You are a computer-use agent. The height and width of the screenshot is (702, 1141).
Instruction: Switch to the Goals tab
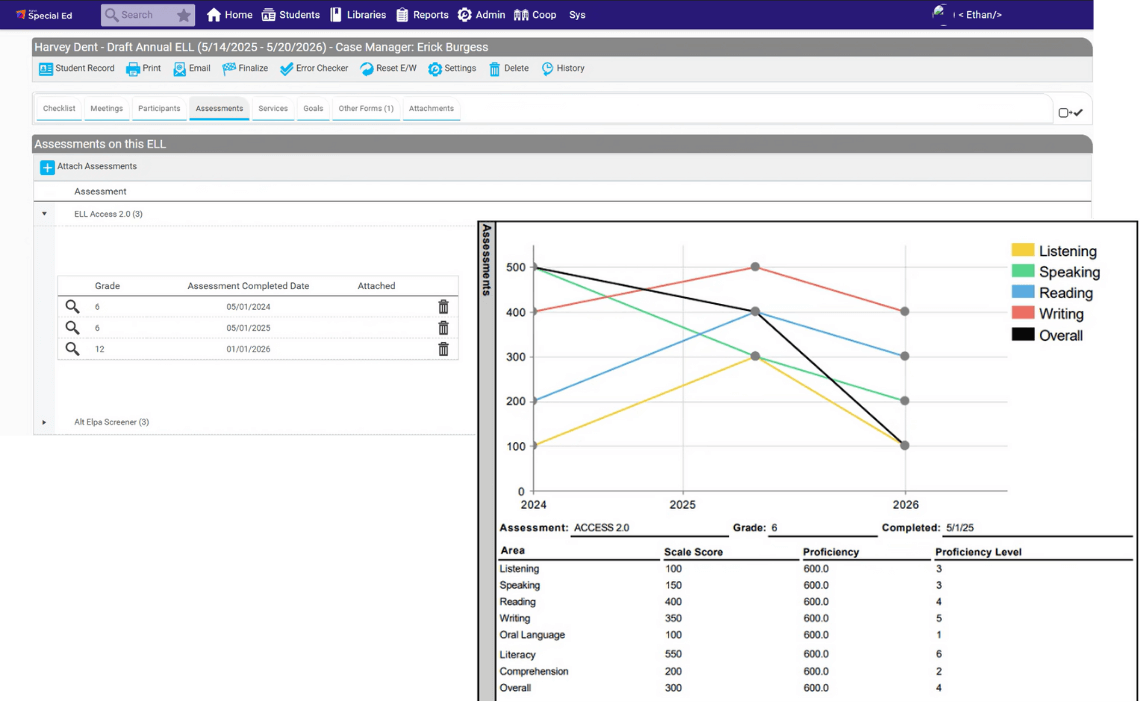[313, 108]
